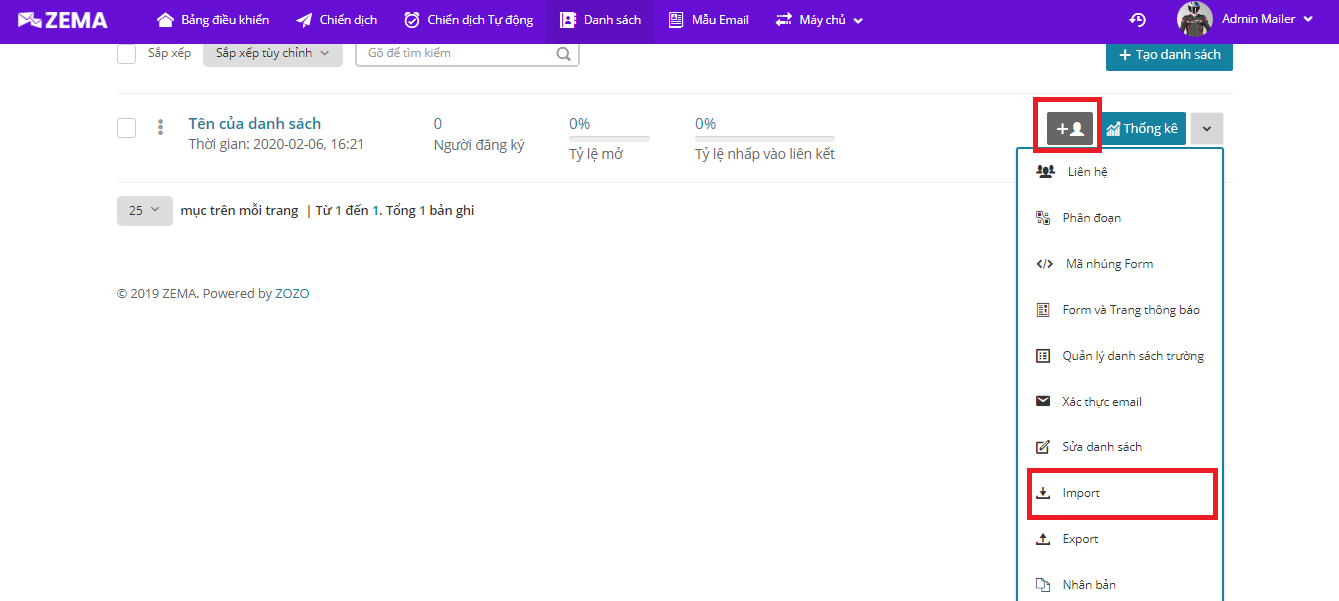Open the 25 items-per-page dropdown
Viewport: 1339px width, 601px height.
[x=145, y=211]
